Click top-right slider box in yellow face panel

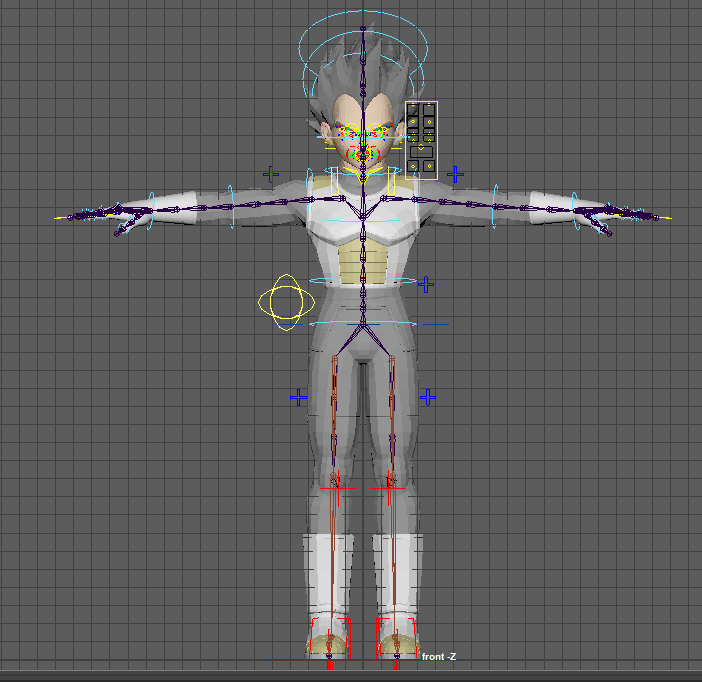tap(429, 110)
